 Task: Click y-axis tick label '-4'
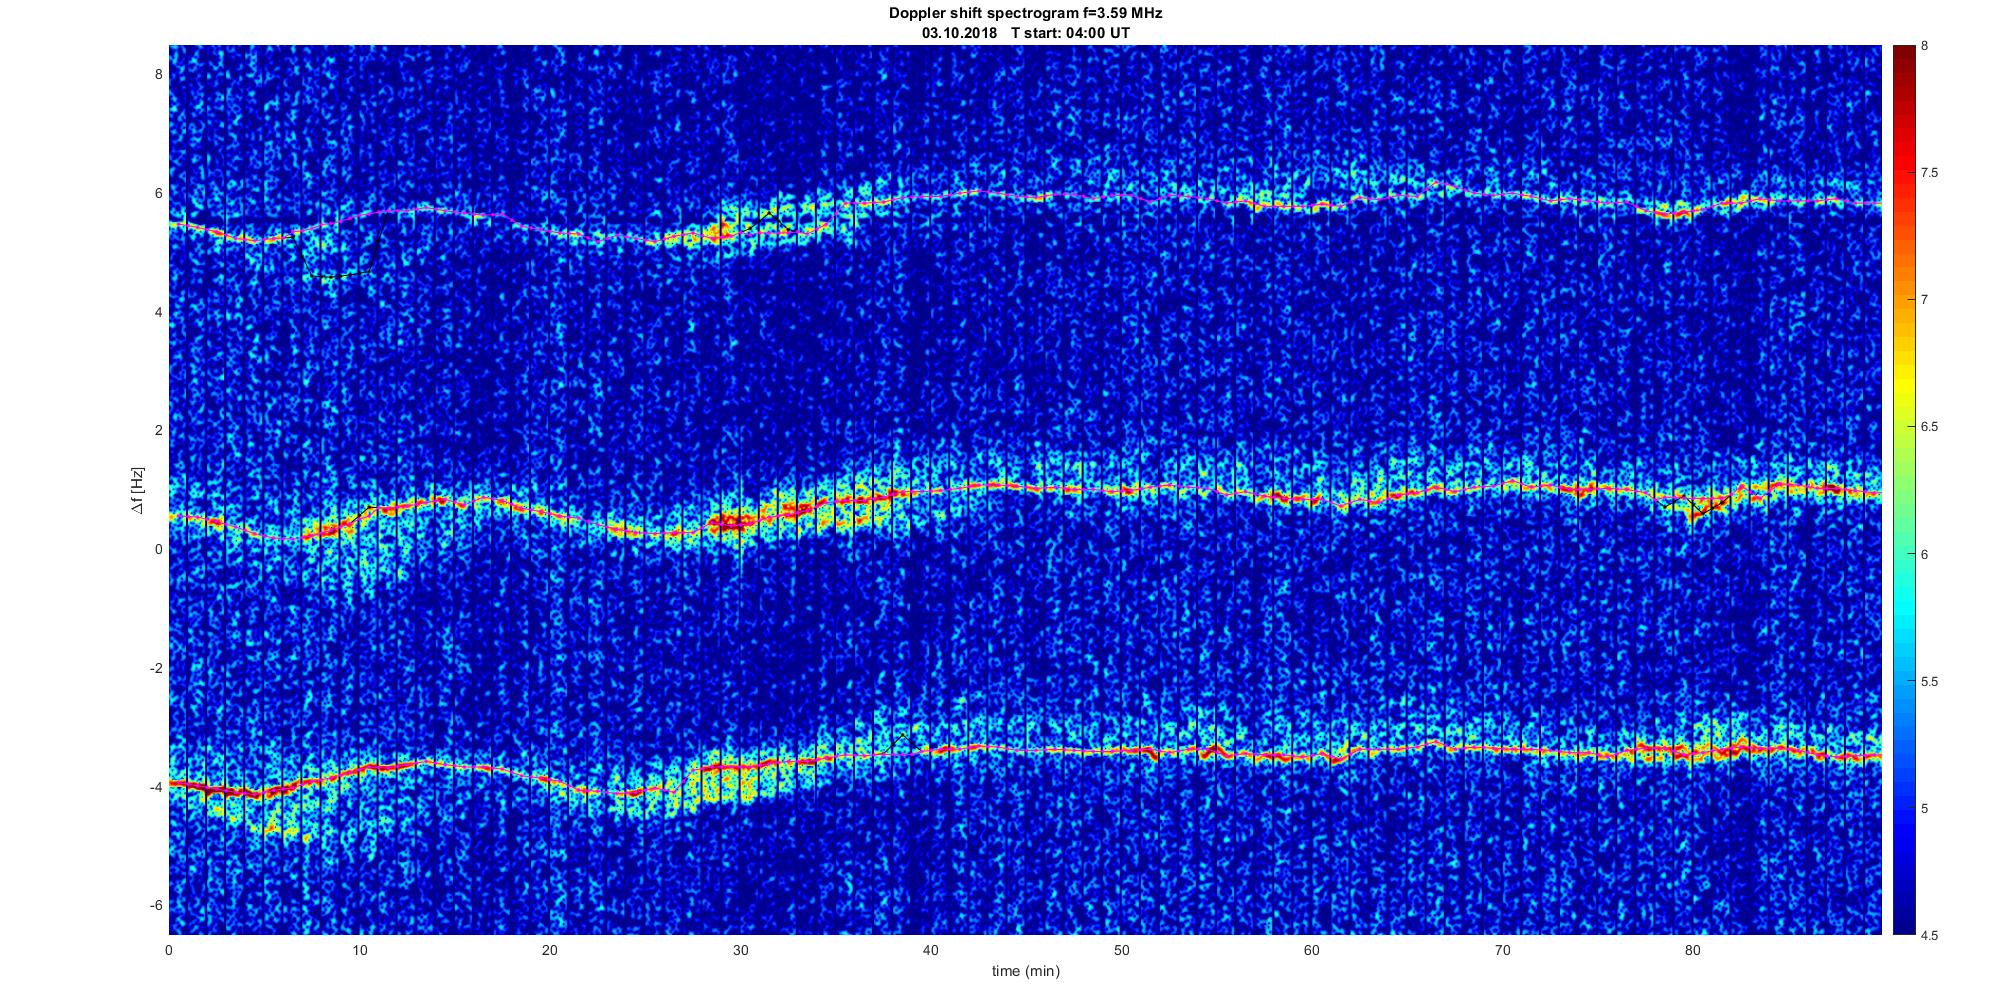(x=155, y=787)
